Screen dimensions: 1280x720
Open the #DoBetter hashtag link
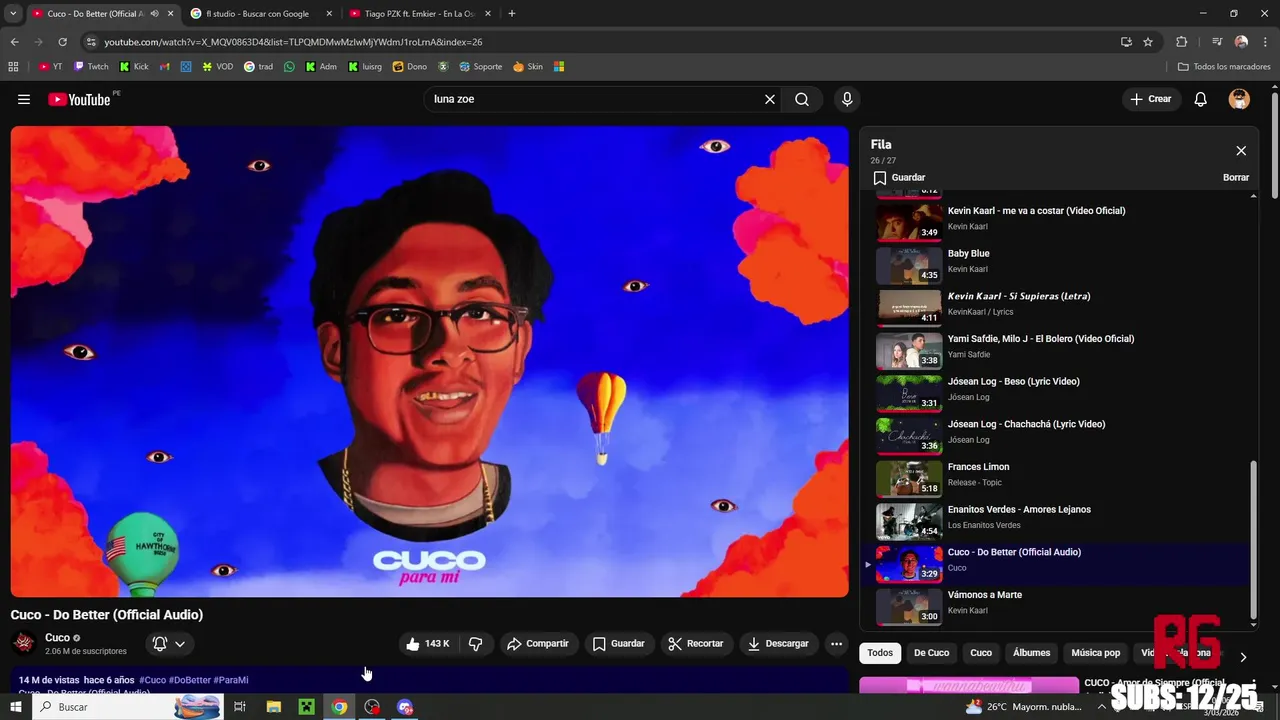189,680
